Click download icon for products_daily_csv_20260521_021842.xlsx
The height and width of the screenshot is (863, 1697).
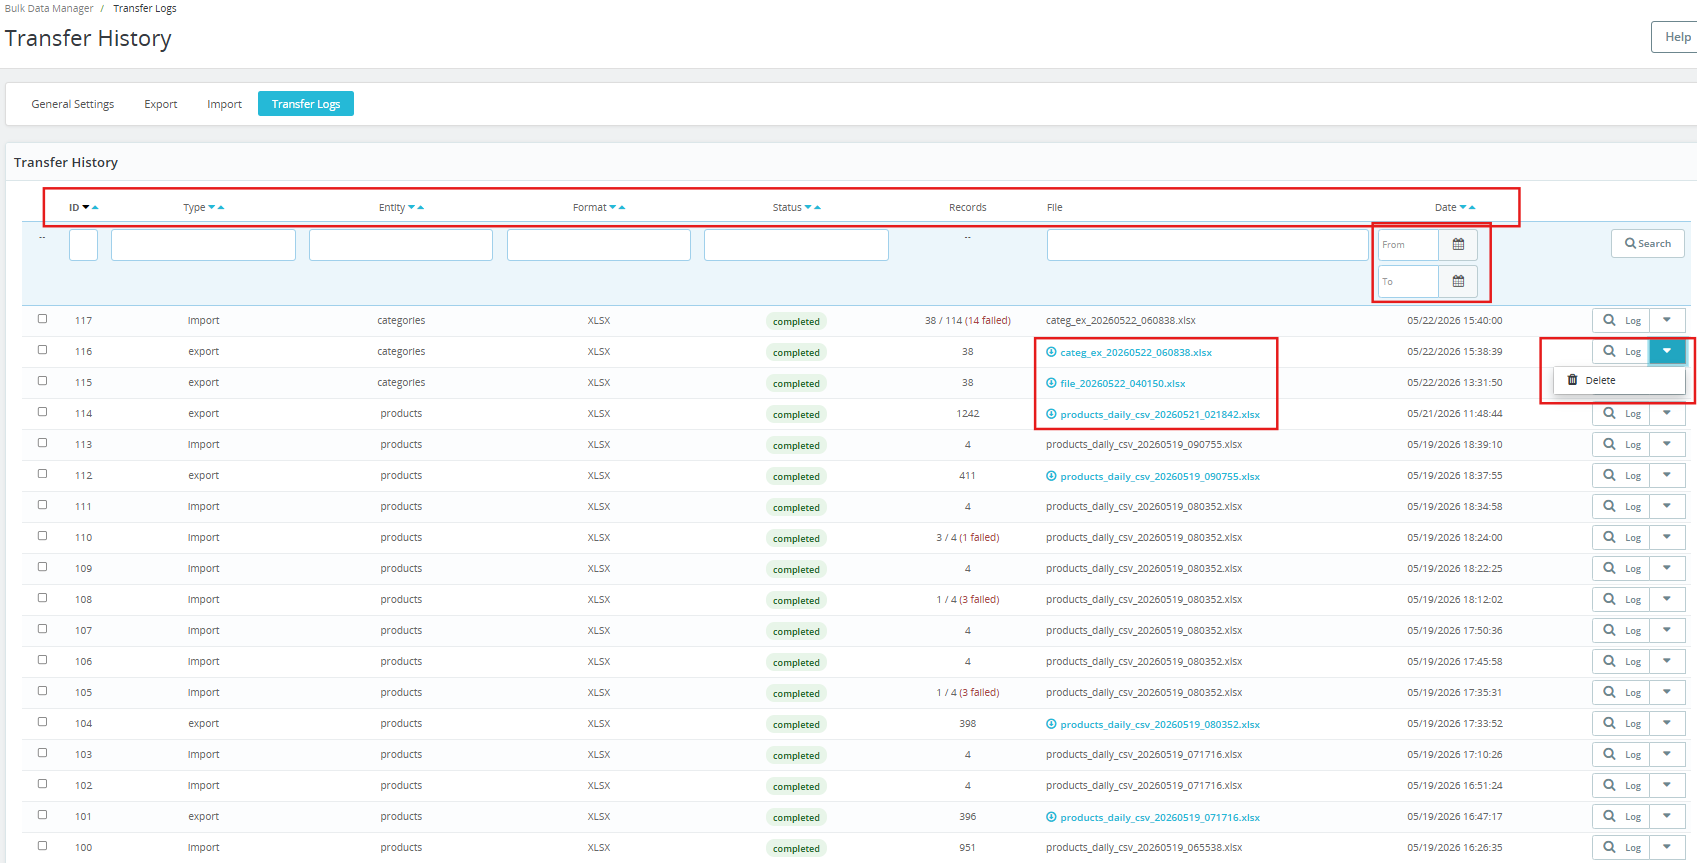tap(1051, 414)
